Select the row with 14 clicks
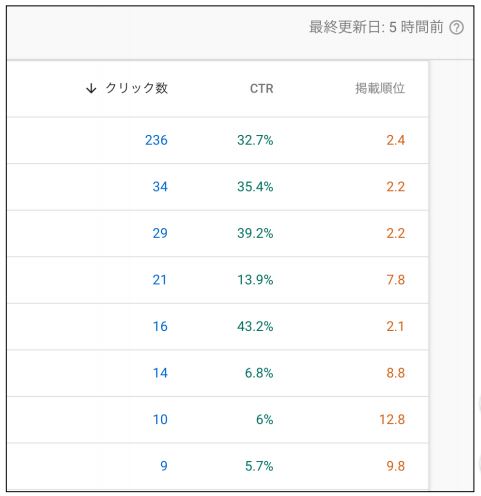This screenshot has width=481, height=496. click(217, 373)
